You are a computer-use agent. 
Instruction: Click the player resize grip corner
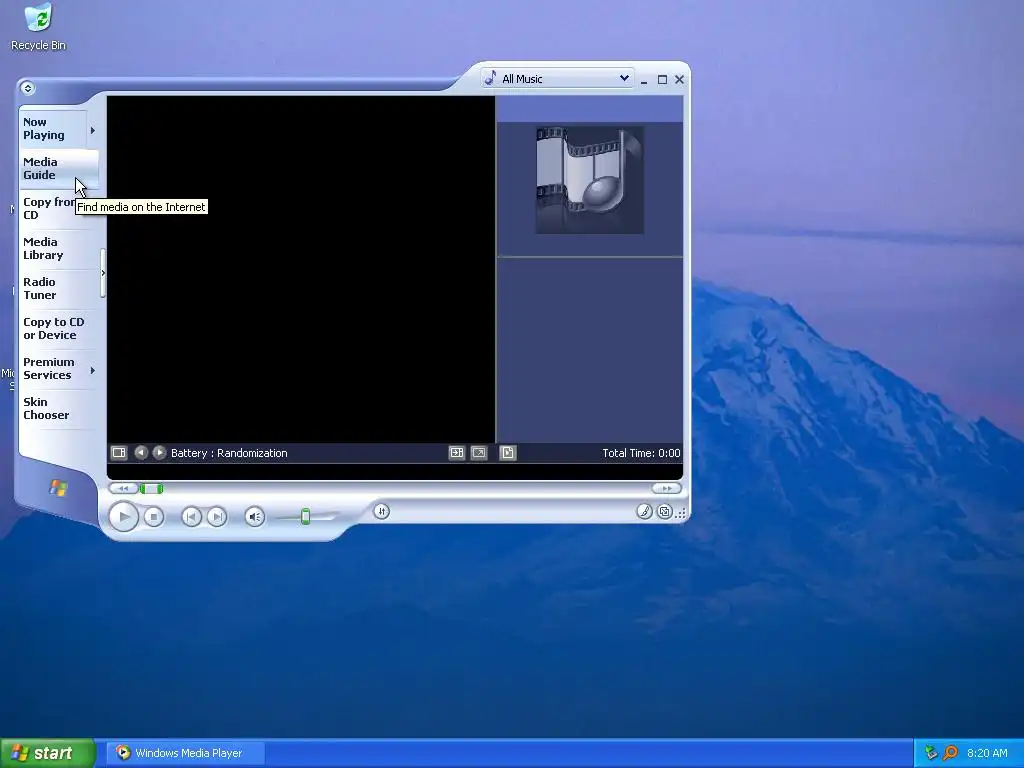(x=681, y=513)
